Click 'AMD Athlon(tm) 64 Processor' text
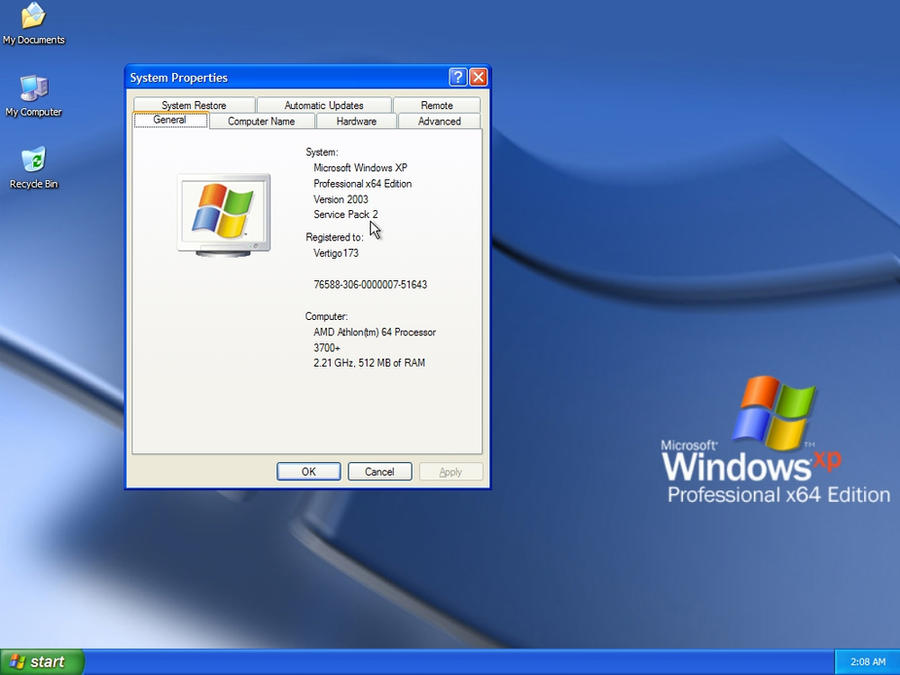This screenshot has width=900, height=675. point(374,332)
